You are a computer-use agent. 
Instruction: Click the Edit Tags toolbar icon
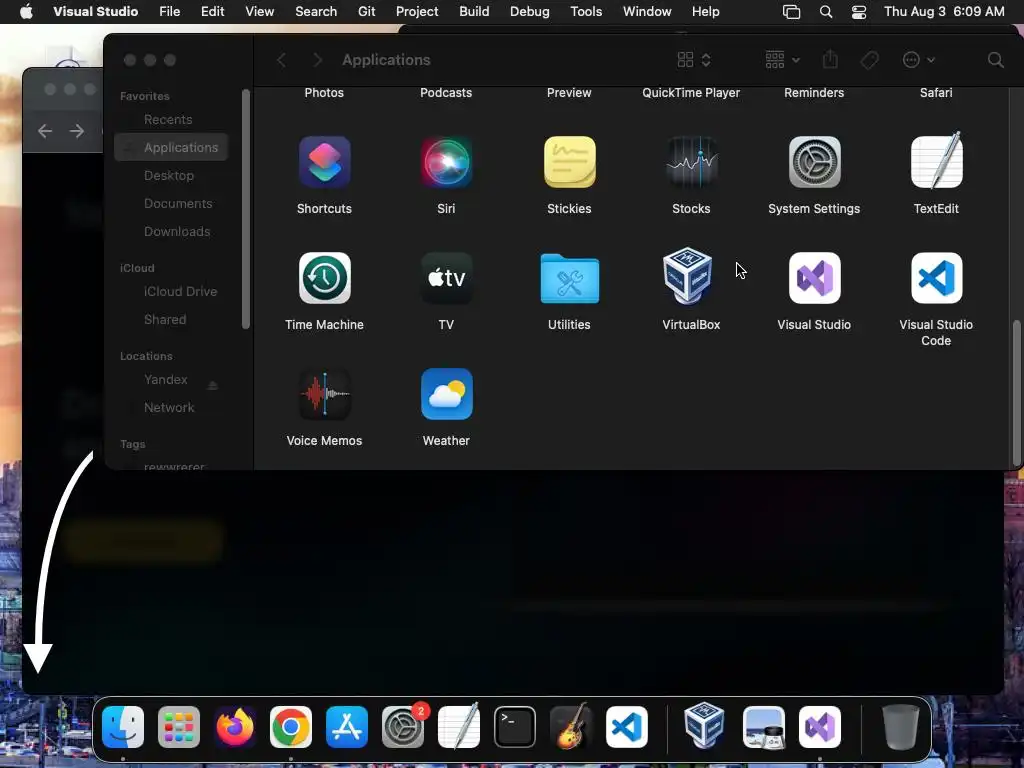(869, 60)
